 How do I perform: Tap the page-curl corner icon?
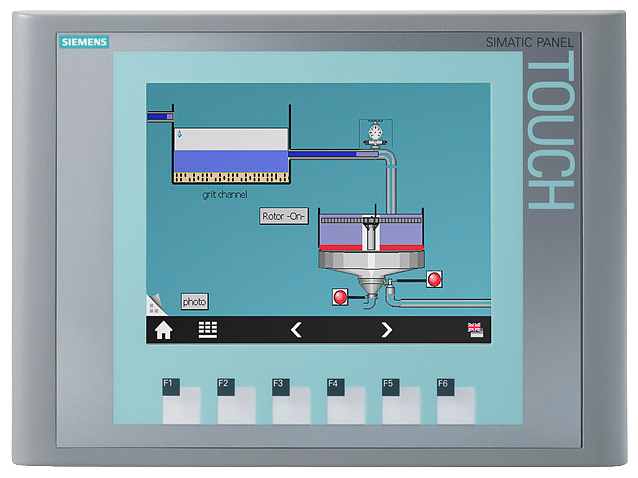[155, 305]
